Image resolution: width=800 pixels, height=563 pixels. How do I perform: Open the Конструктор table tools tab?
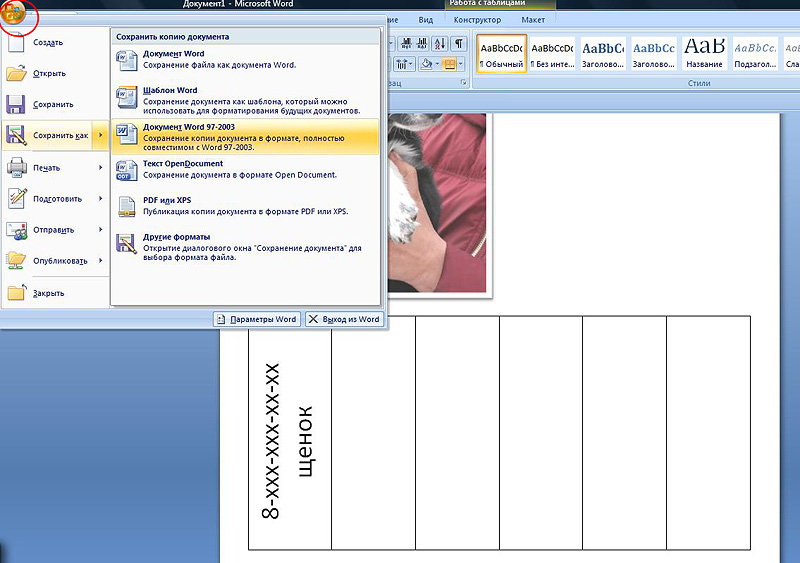pos(477,20)
